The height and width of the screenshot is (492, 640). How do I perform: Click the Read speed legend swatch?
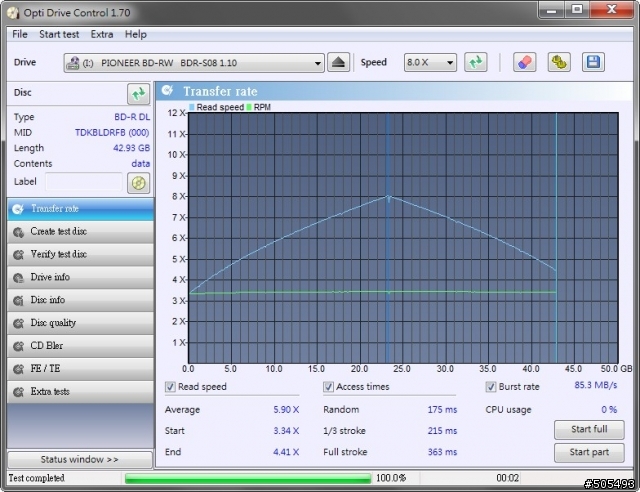192,107
